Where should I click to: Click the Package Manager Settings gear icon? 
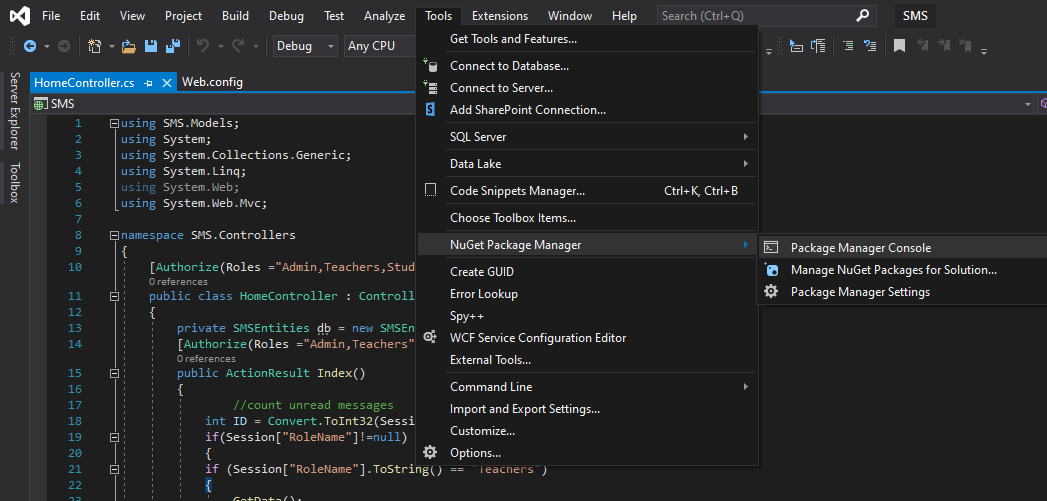pos(771,291)
